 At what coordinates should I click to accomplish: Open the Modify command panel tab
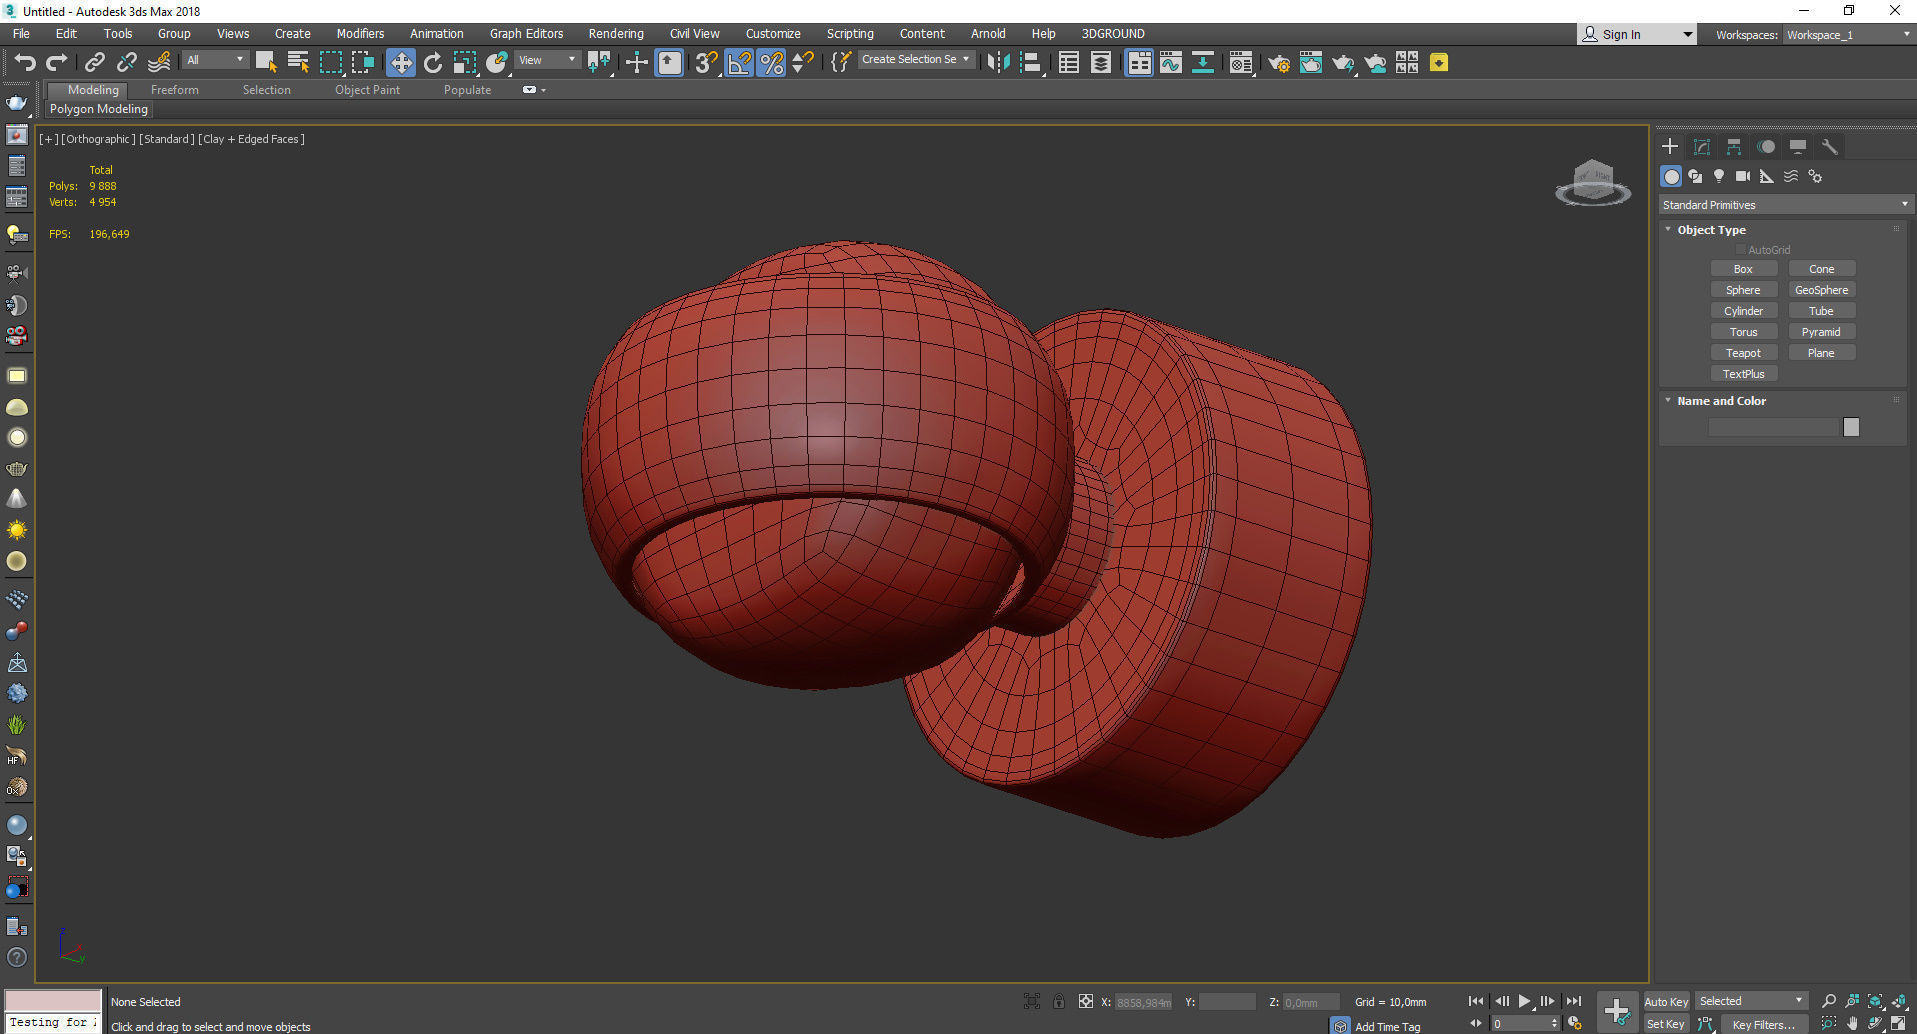(1702, 147)
